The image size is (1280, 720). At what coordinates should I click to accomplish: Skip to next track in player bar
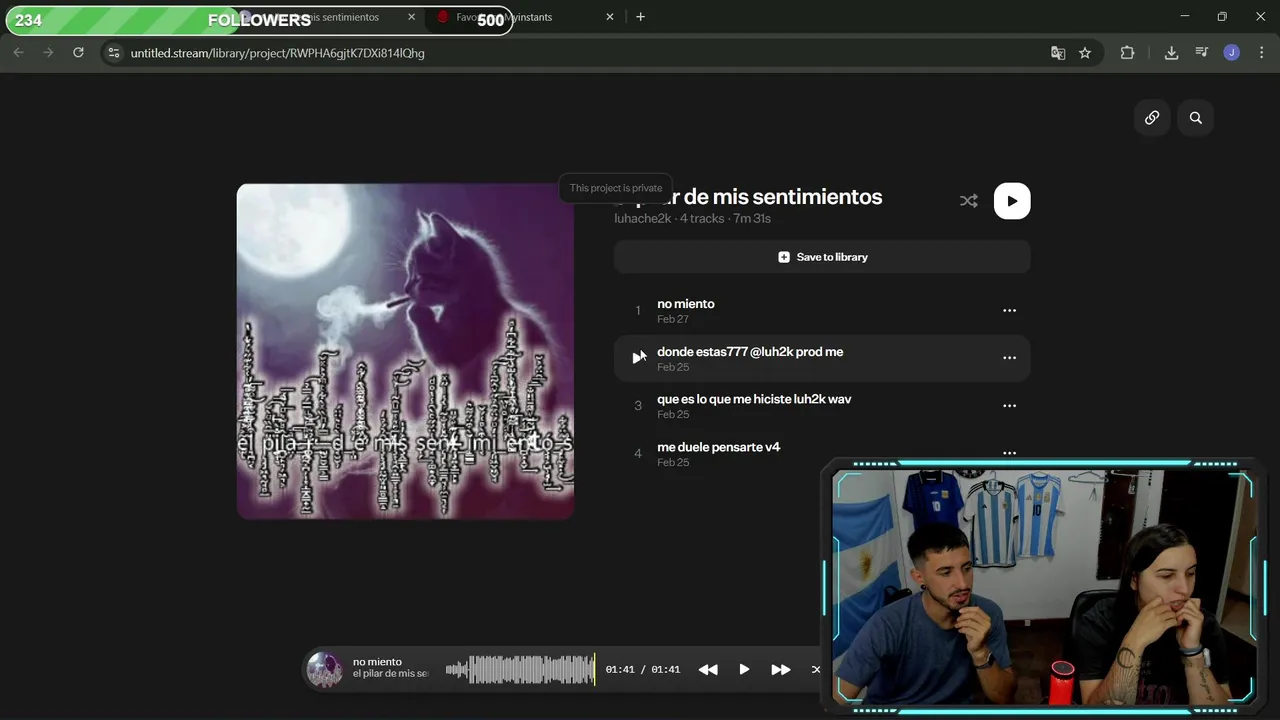coord(780,670)
